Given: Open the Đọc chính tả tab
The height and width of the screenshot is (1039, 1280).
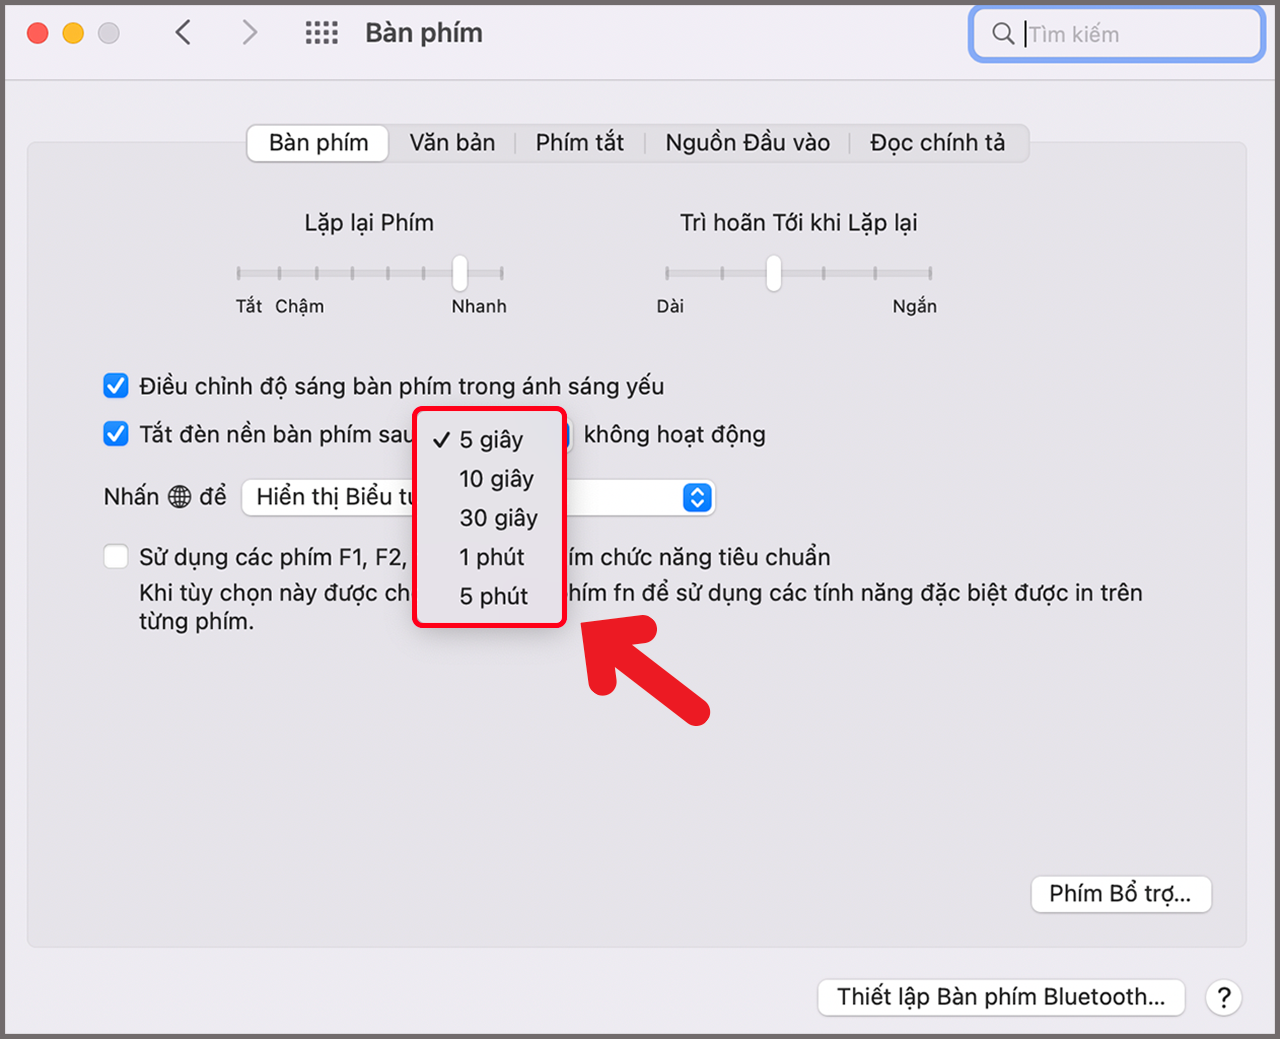Looking at the screenshot, I should click(937, 143).
